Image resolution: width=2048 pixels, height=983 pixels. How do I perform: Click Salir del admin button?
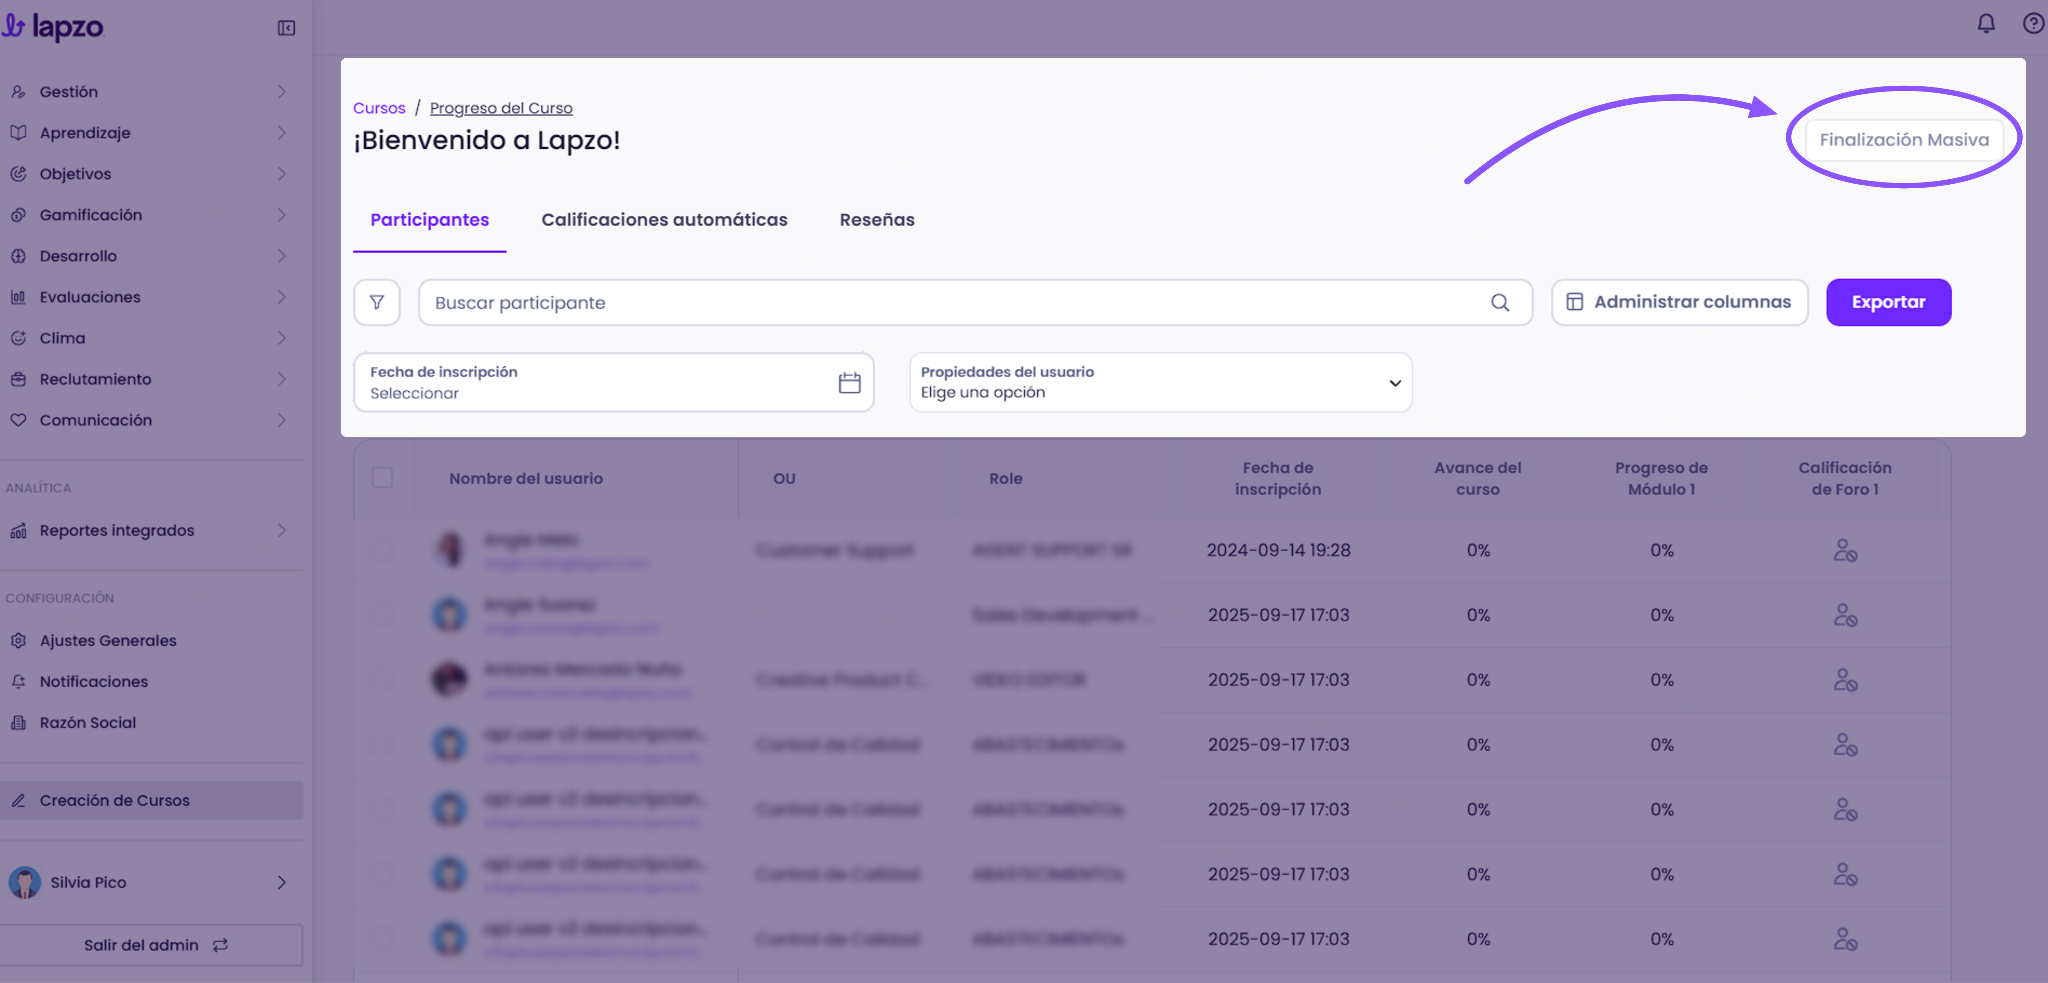152,945
